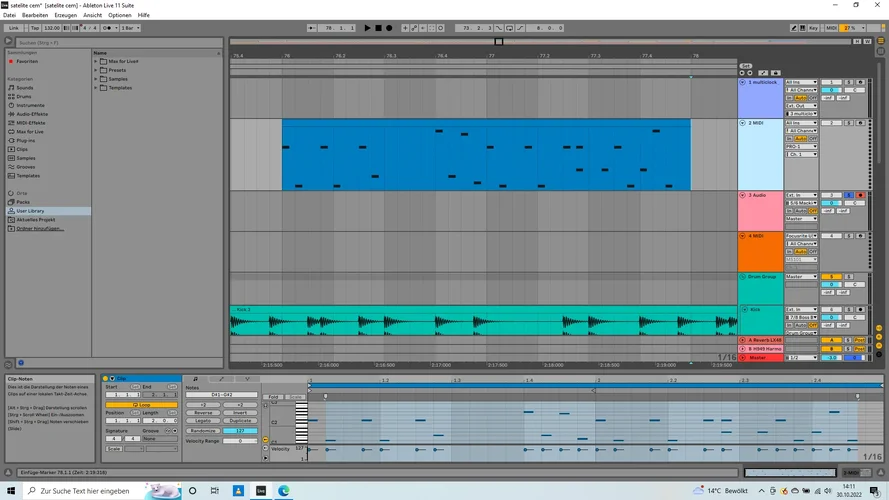Click the Ordner hinzufügen link
Screen dimensions: 889x500
point(40,228)
